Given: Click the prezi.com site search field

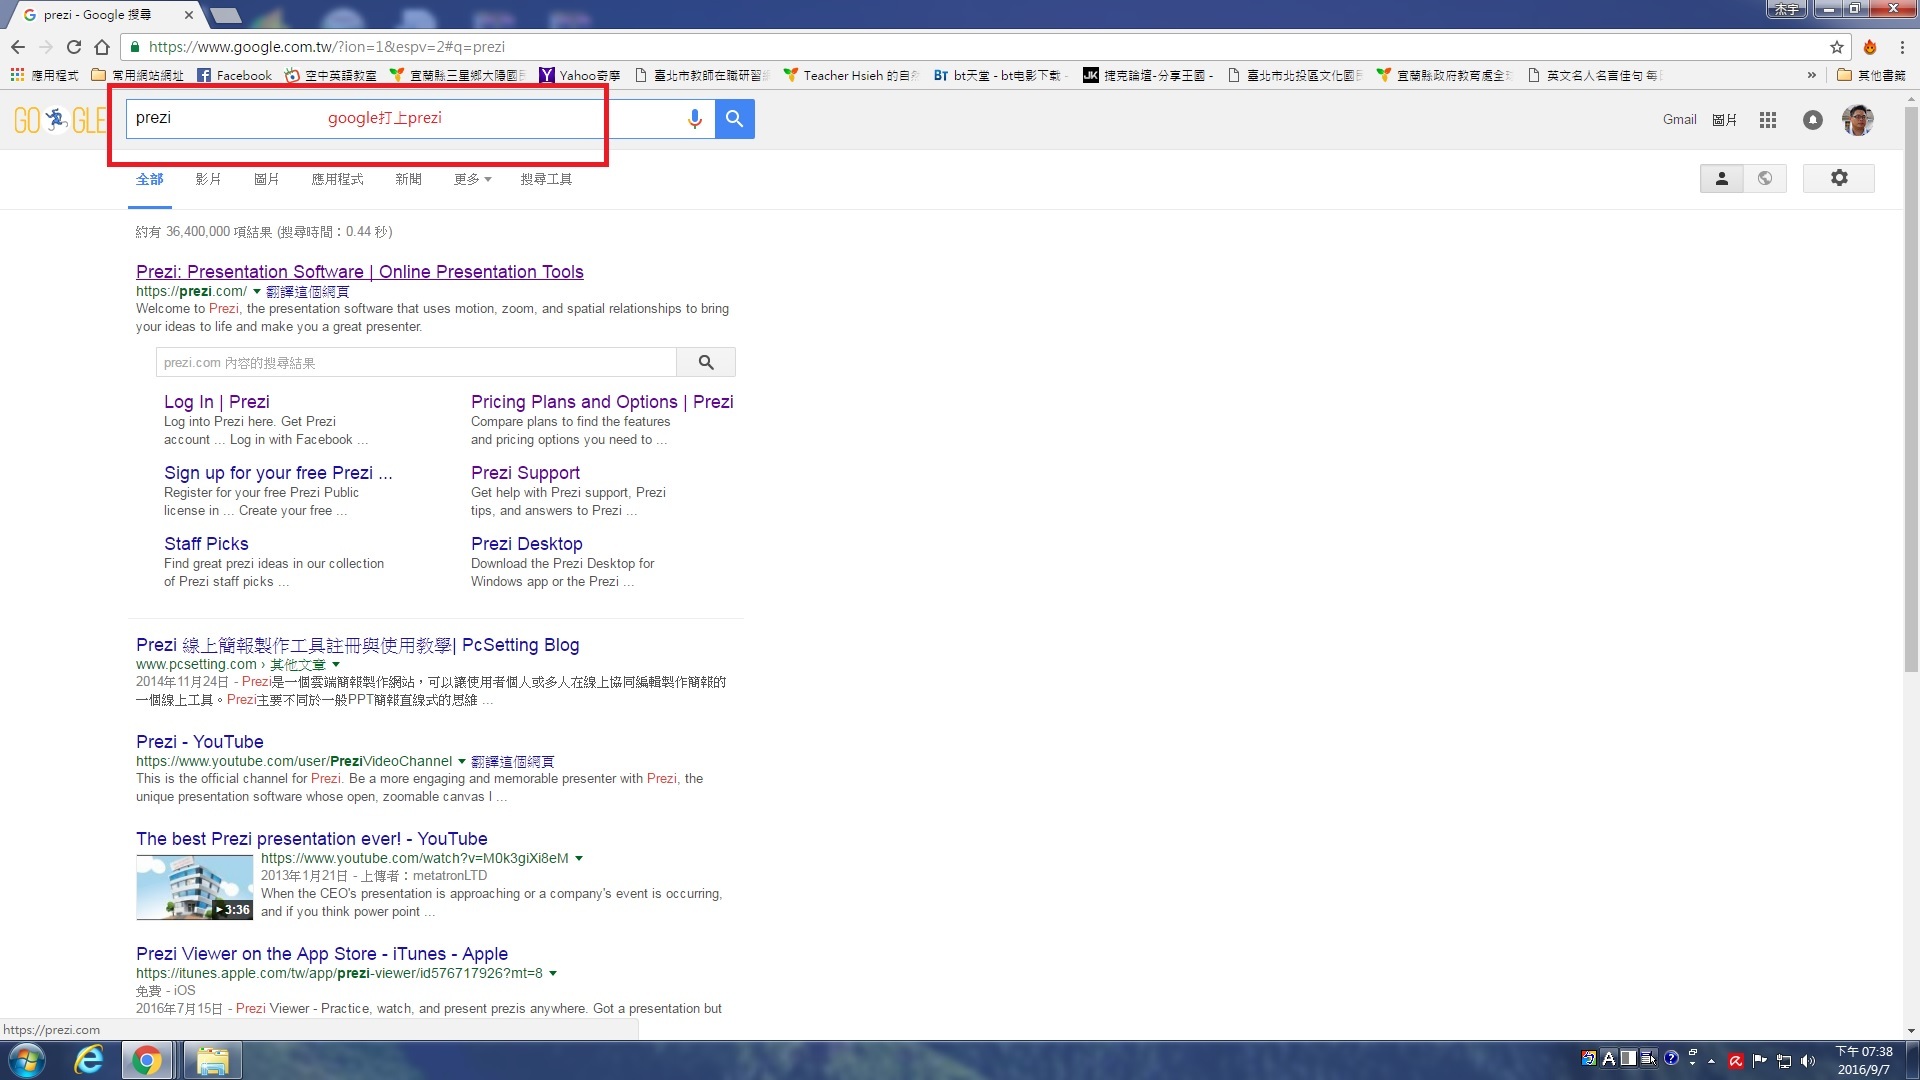Looking at the screenshot, I should pos(416,362).
